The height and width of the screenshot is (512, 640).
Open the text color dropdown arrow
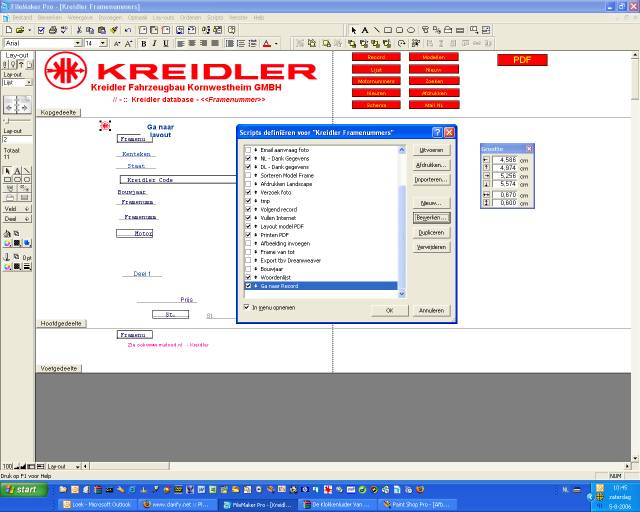(276, 43)
